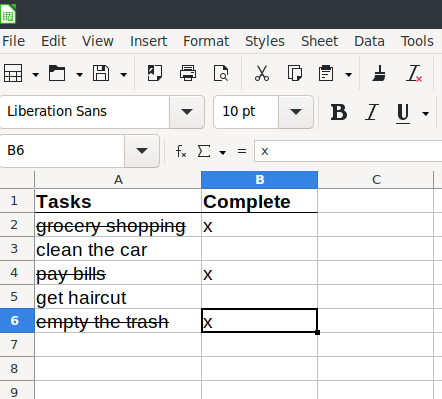
Task: Toggle Italic formatting
Action: click(x=372, y=112)
